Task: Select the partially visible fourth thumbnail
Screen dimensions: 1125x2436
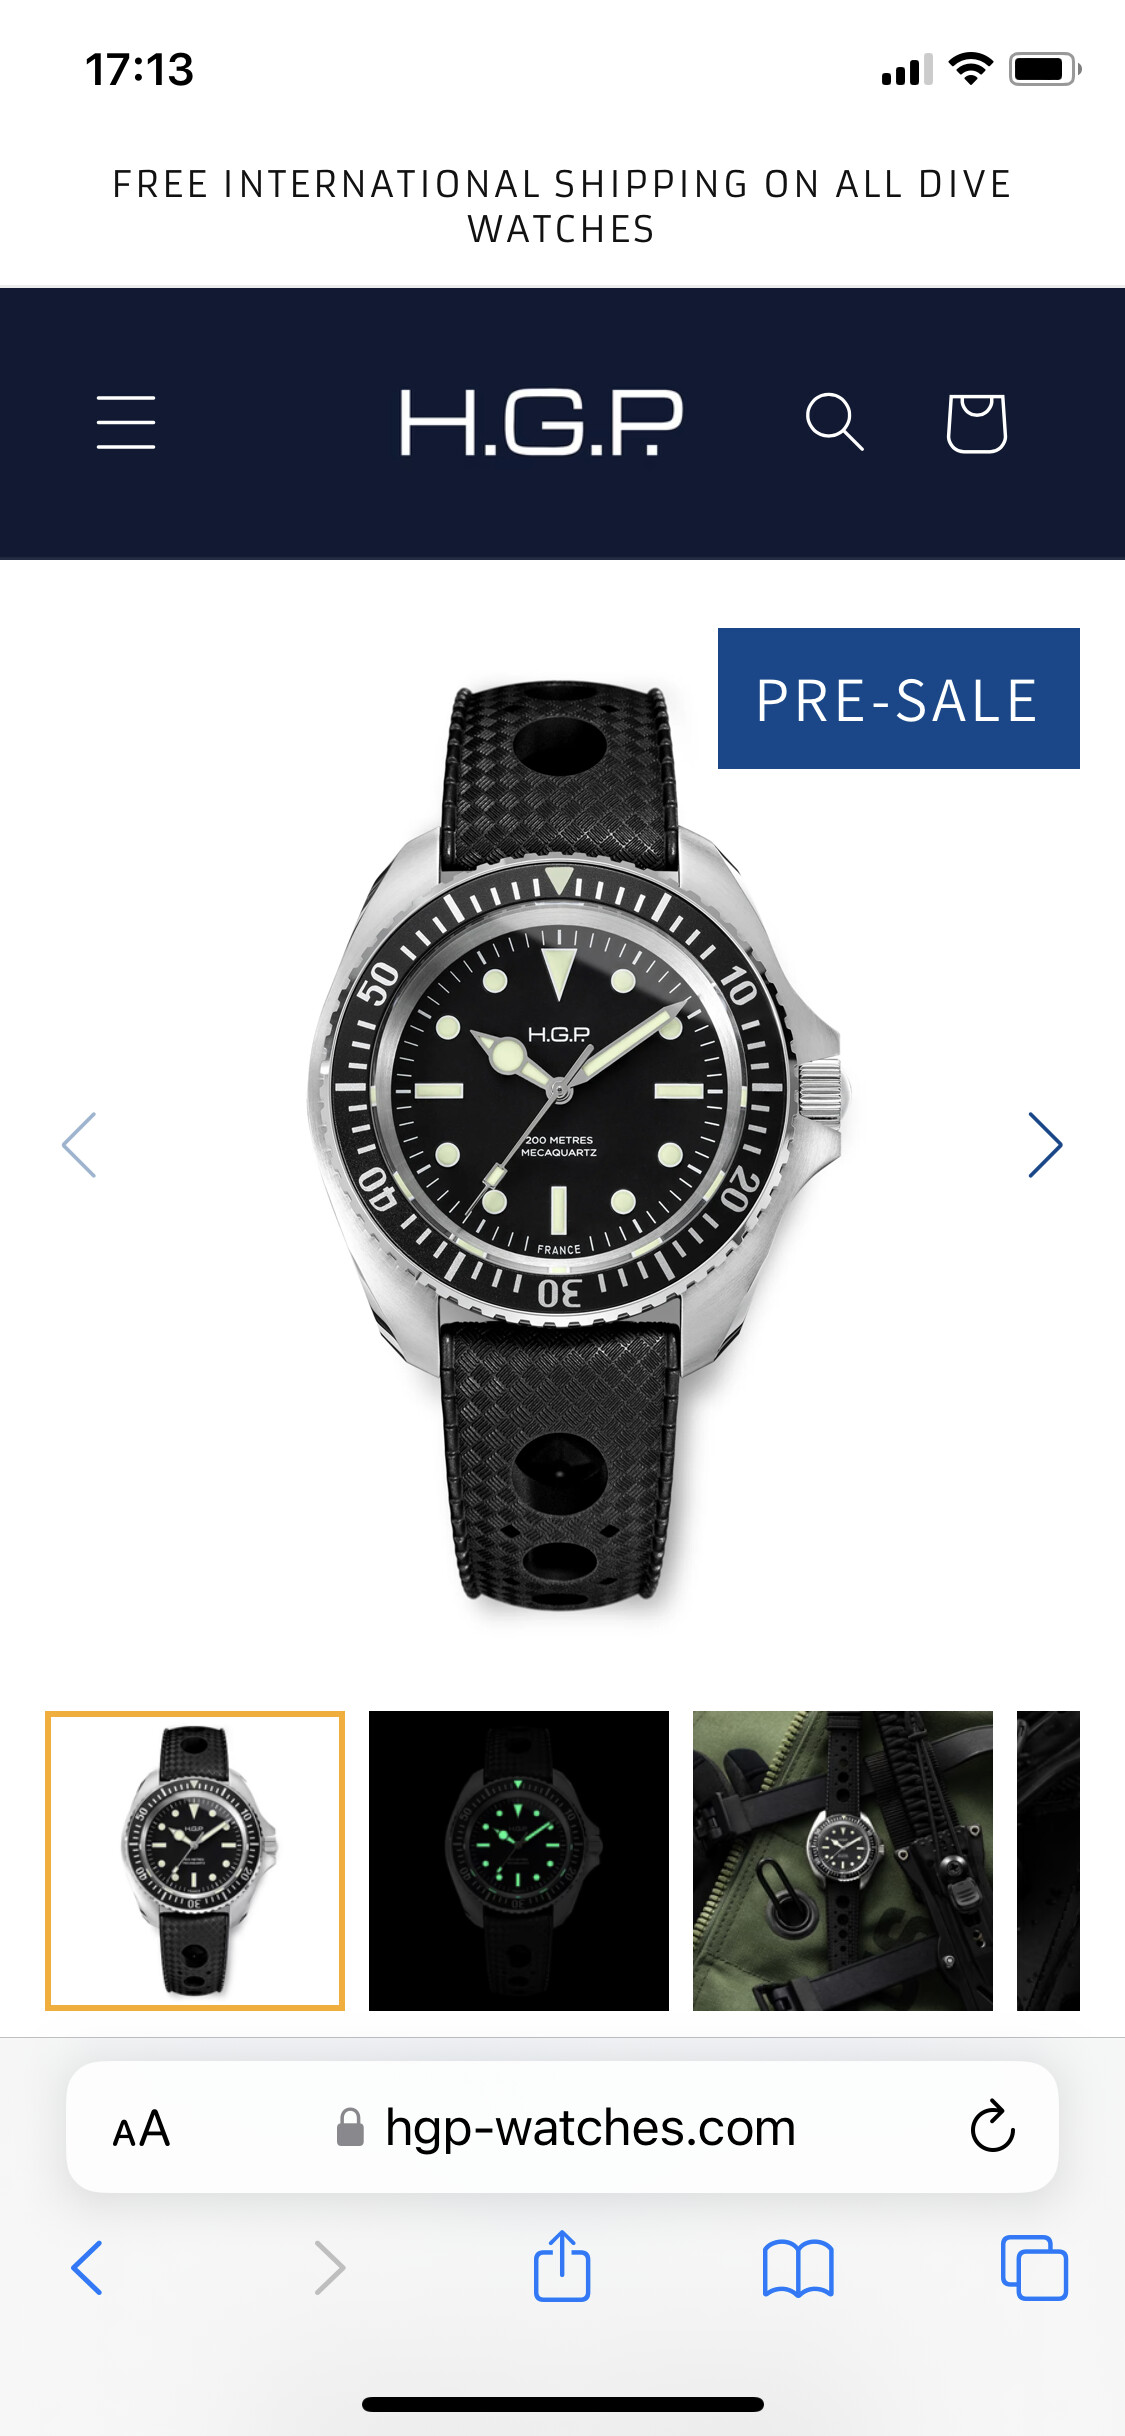Action: point(1048,1860)
